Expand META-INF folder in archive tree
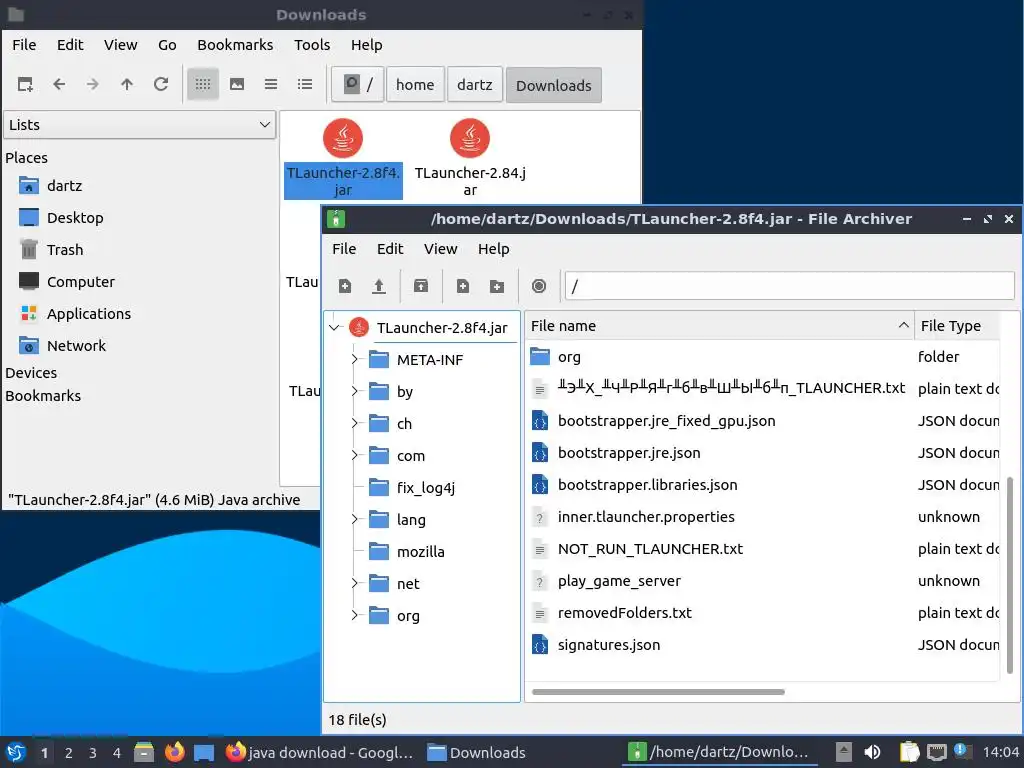Image resolution: width=1024 pixels, height=768 pixels. click(355, 359)
